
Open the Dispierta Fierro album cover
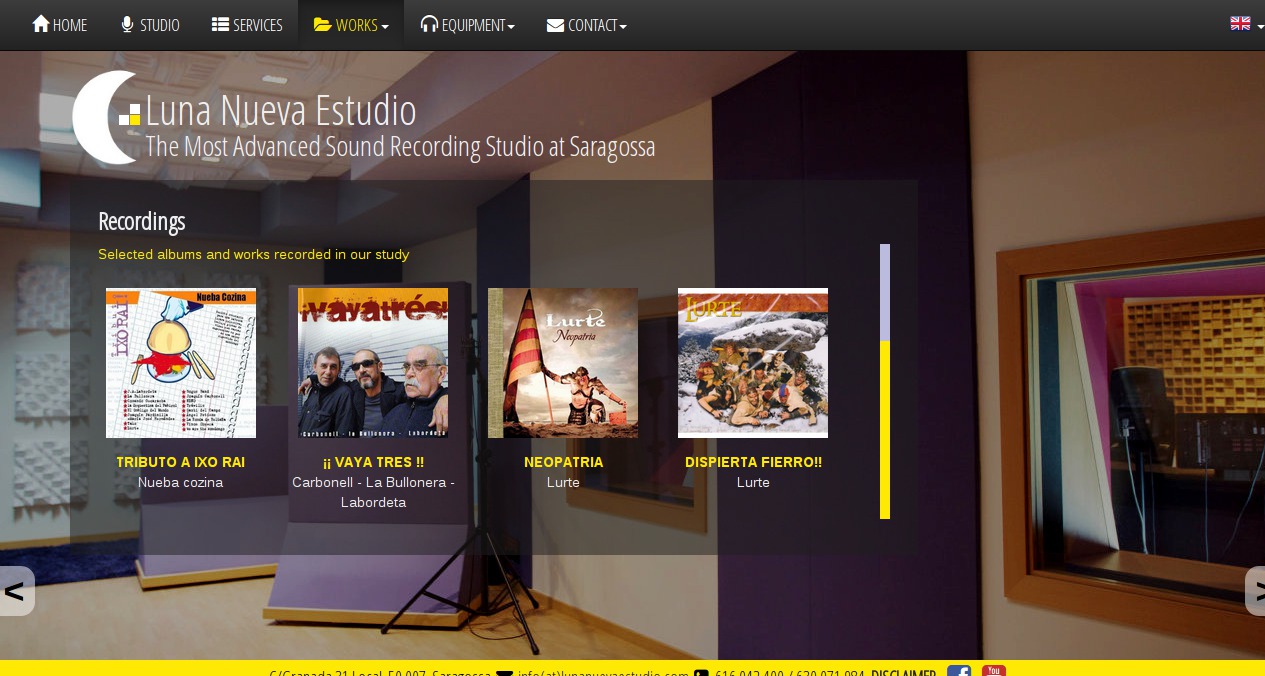point(753,363)
